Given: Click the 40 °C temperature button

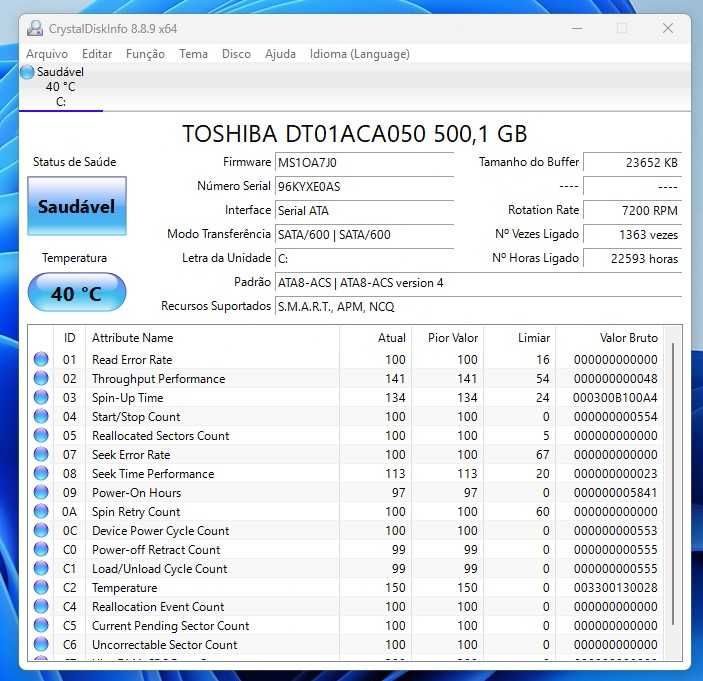Looking at the screenshot, I should [77, 292].
